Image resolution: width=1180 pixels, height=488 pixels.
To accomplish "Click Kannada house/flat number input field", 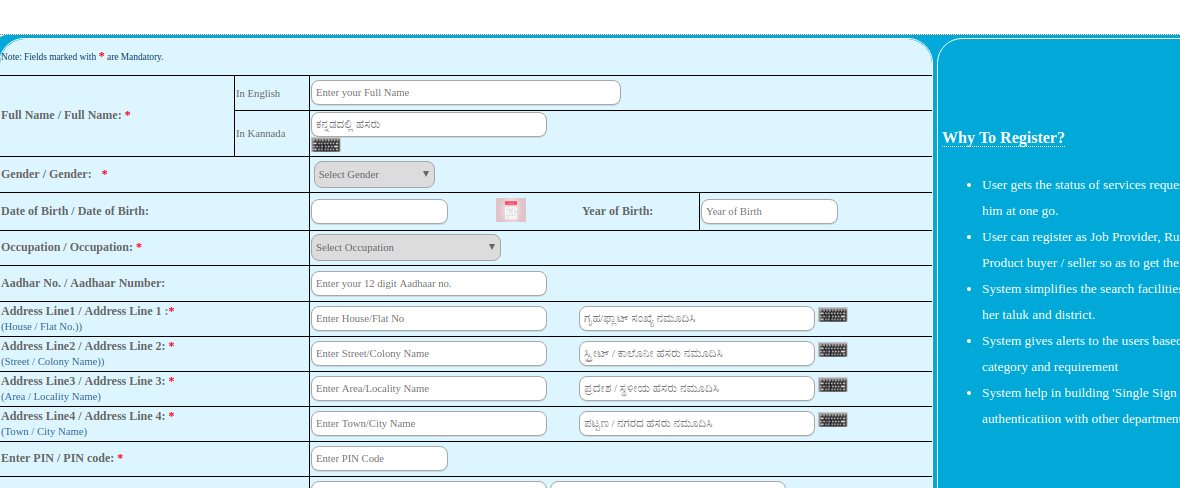I will [696, 319].
